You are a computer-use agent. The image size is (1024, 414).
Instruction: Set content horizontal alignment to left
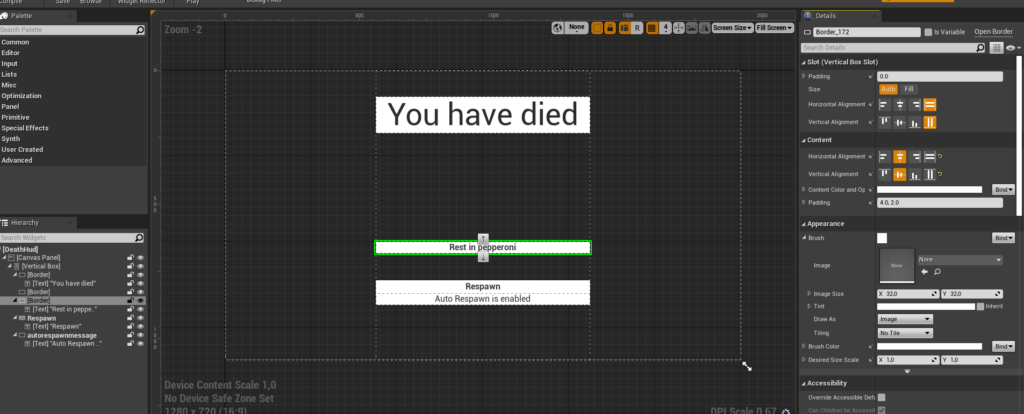point(884,157)
